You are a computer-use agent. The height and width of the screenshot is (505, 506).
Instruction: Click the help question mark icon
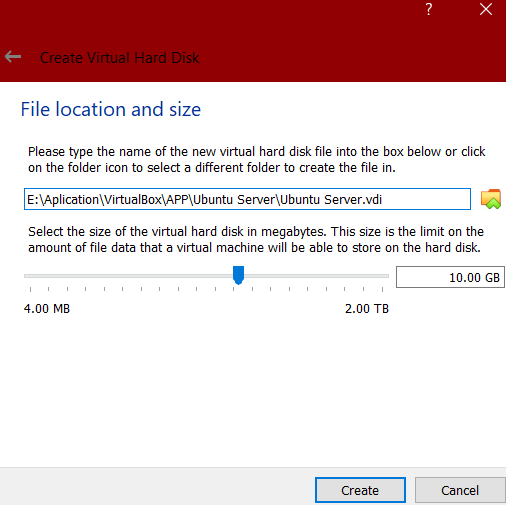429,9
